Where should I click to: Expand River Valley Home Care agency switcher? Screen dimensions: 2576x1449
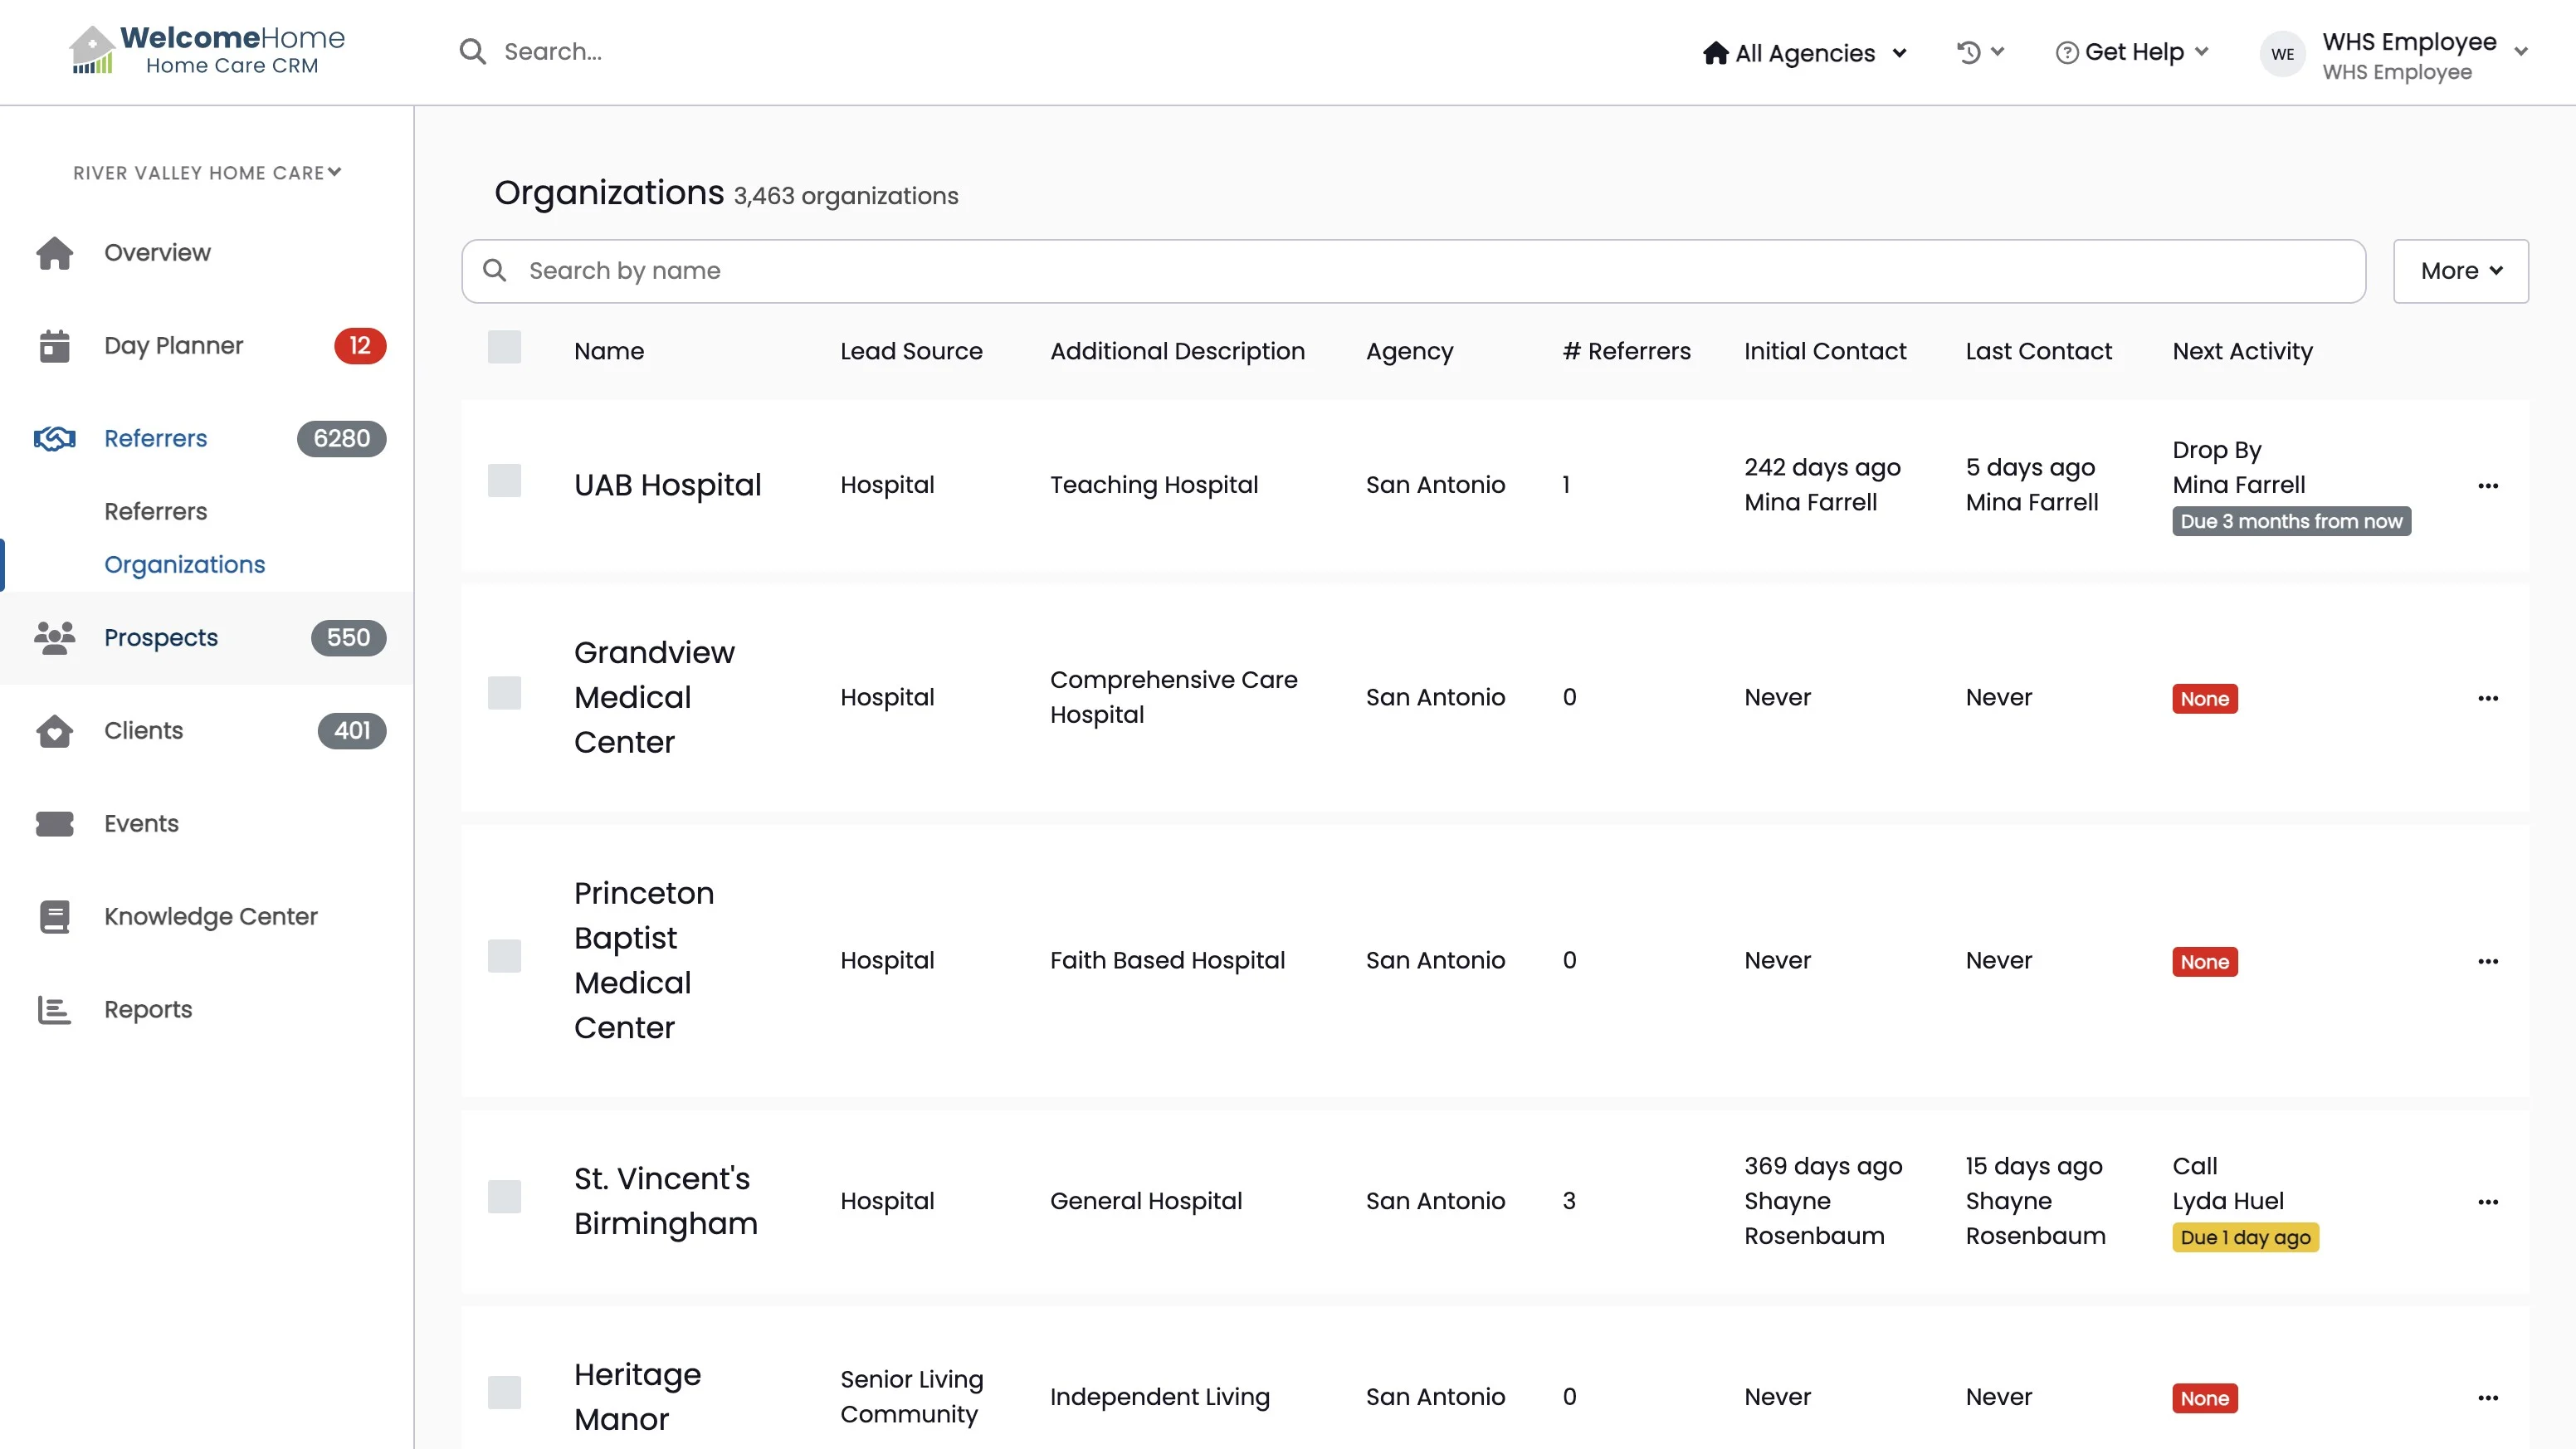coord(207,173)
